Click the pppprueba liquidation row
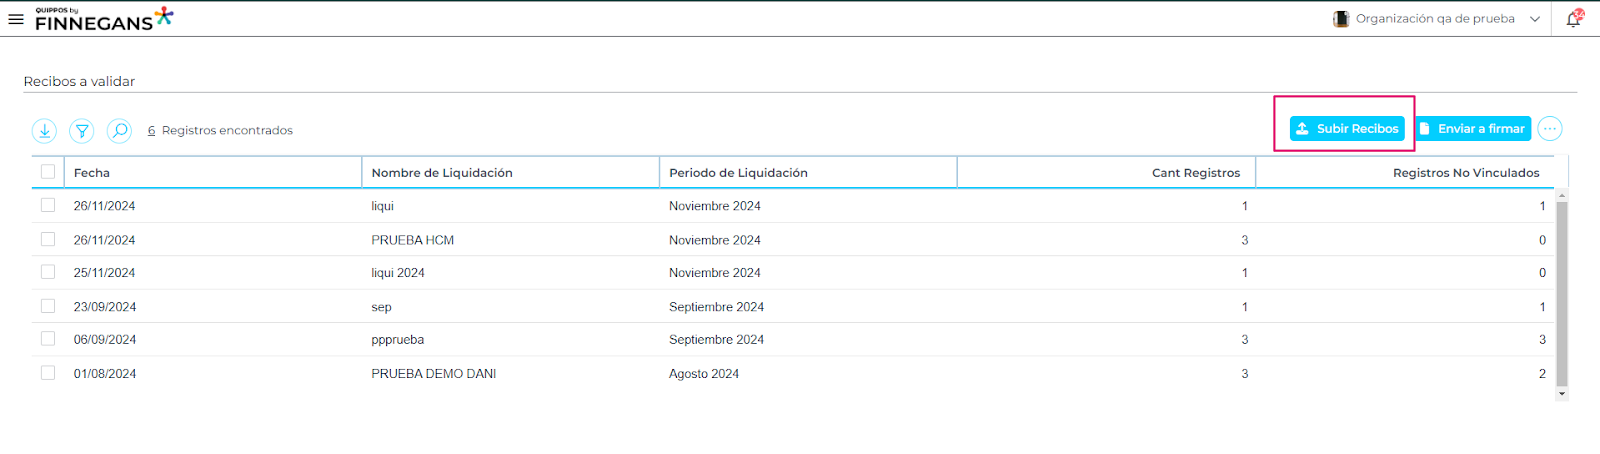This screenshot has height=454, width=1600. click(398, 340)
